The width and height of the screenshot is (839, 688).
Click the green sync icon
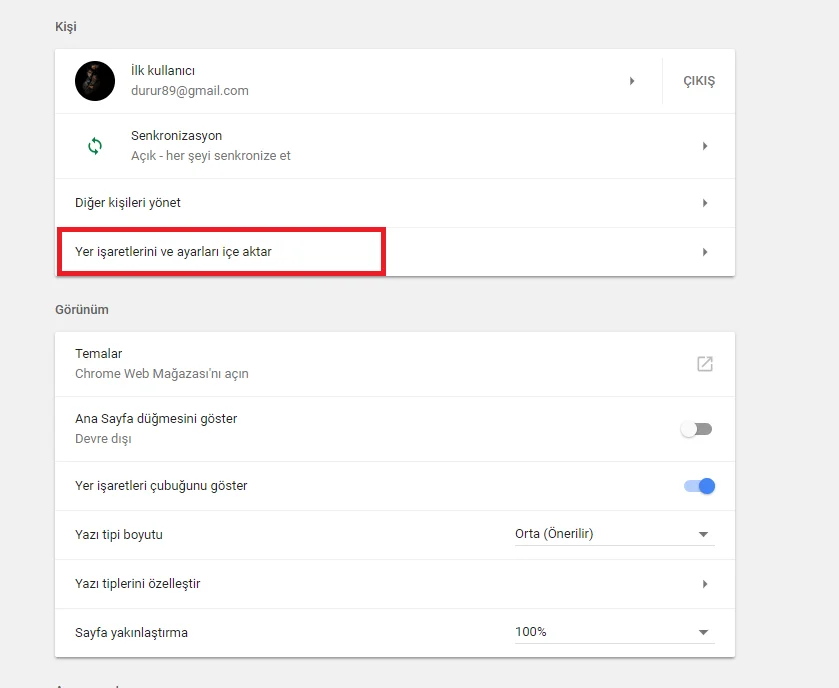95,146
